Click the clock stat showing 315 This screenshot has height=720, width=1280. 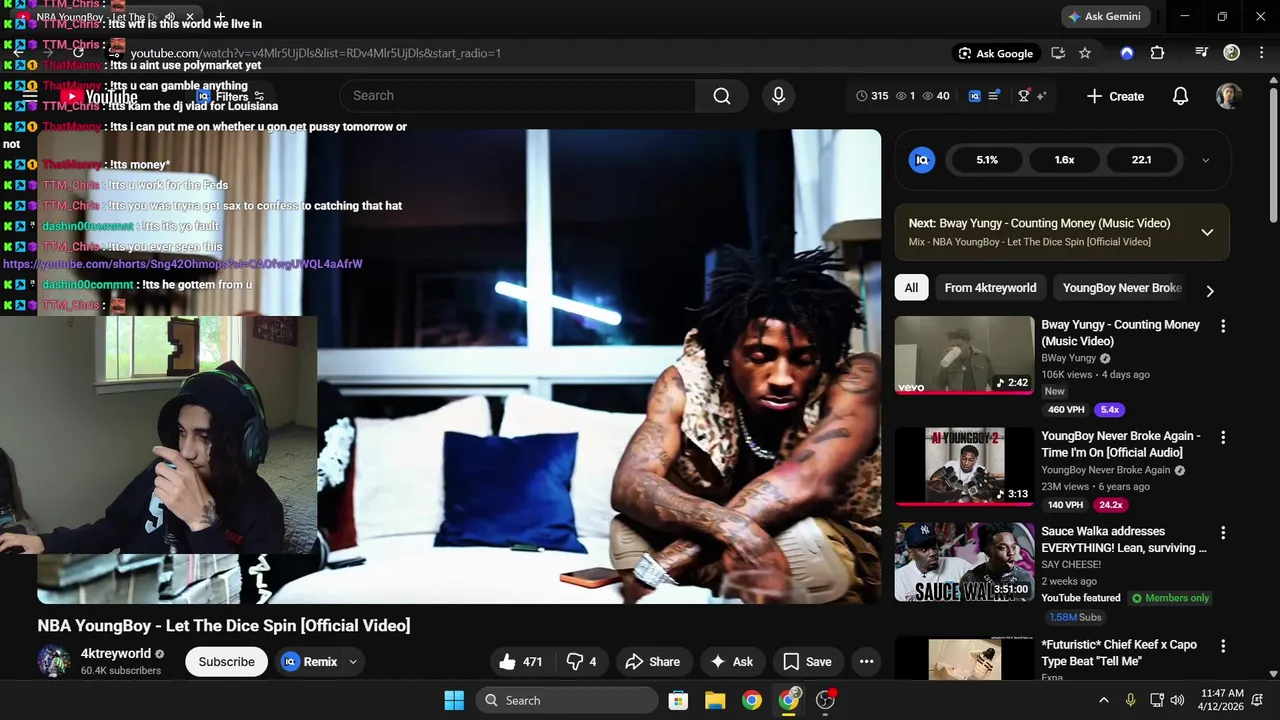click(872, 96)
